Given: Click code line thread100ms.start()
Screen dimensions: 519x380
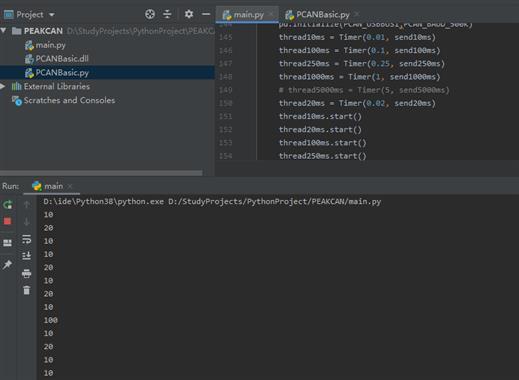Looking at the screenshot, I should point(322,143).
